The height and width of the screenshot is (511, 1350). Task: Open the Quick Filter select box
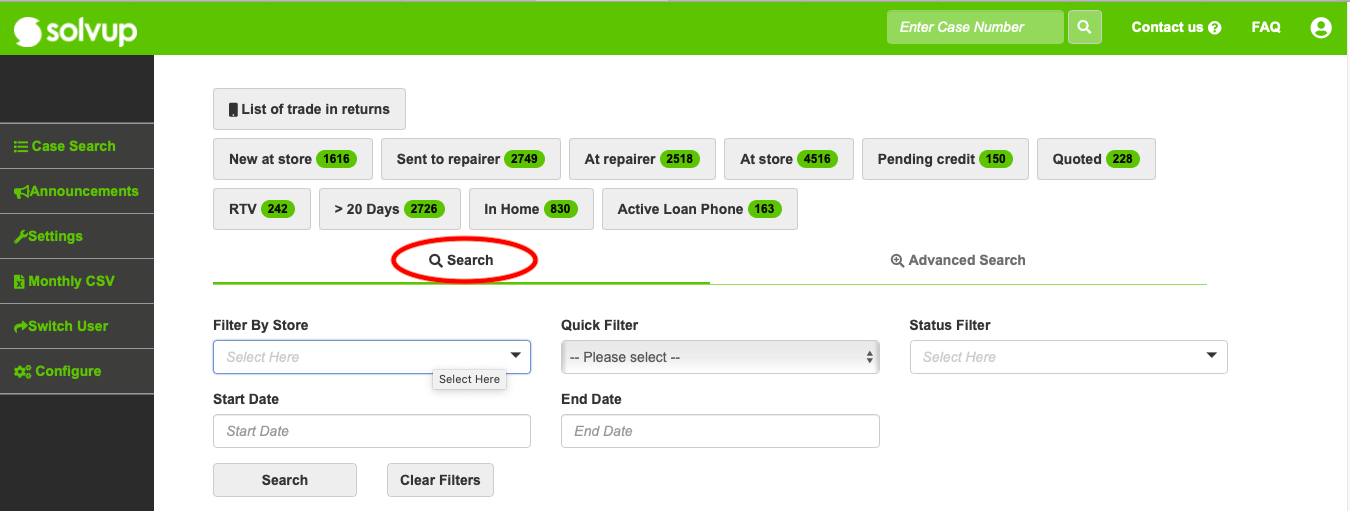(720, 357)
